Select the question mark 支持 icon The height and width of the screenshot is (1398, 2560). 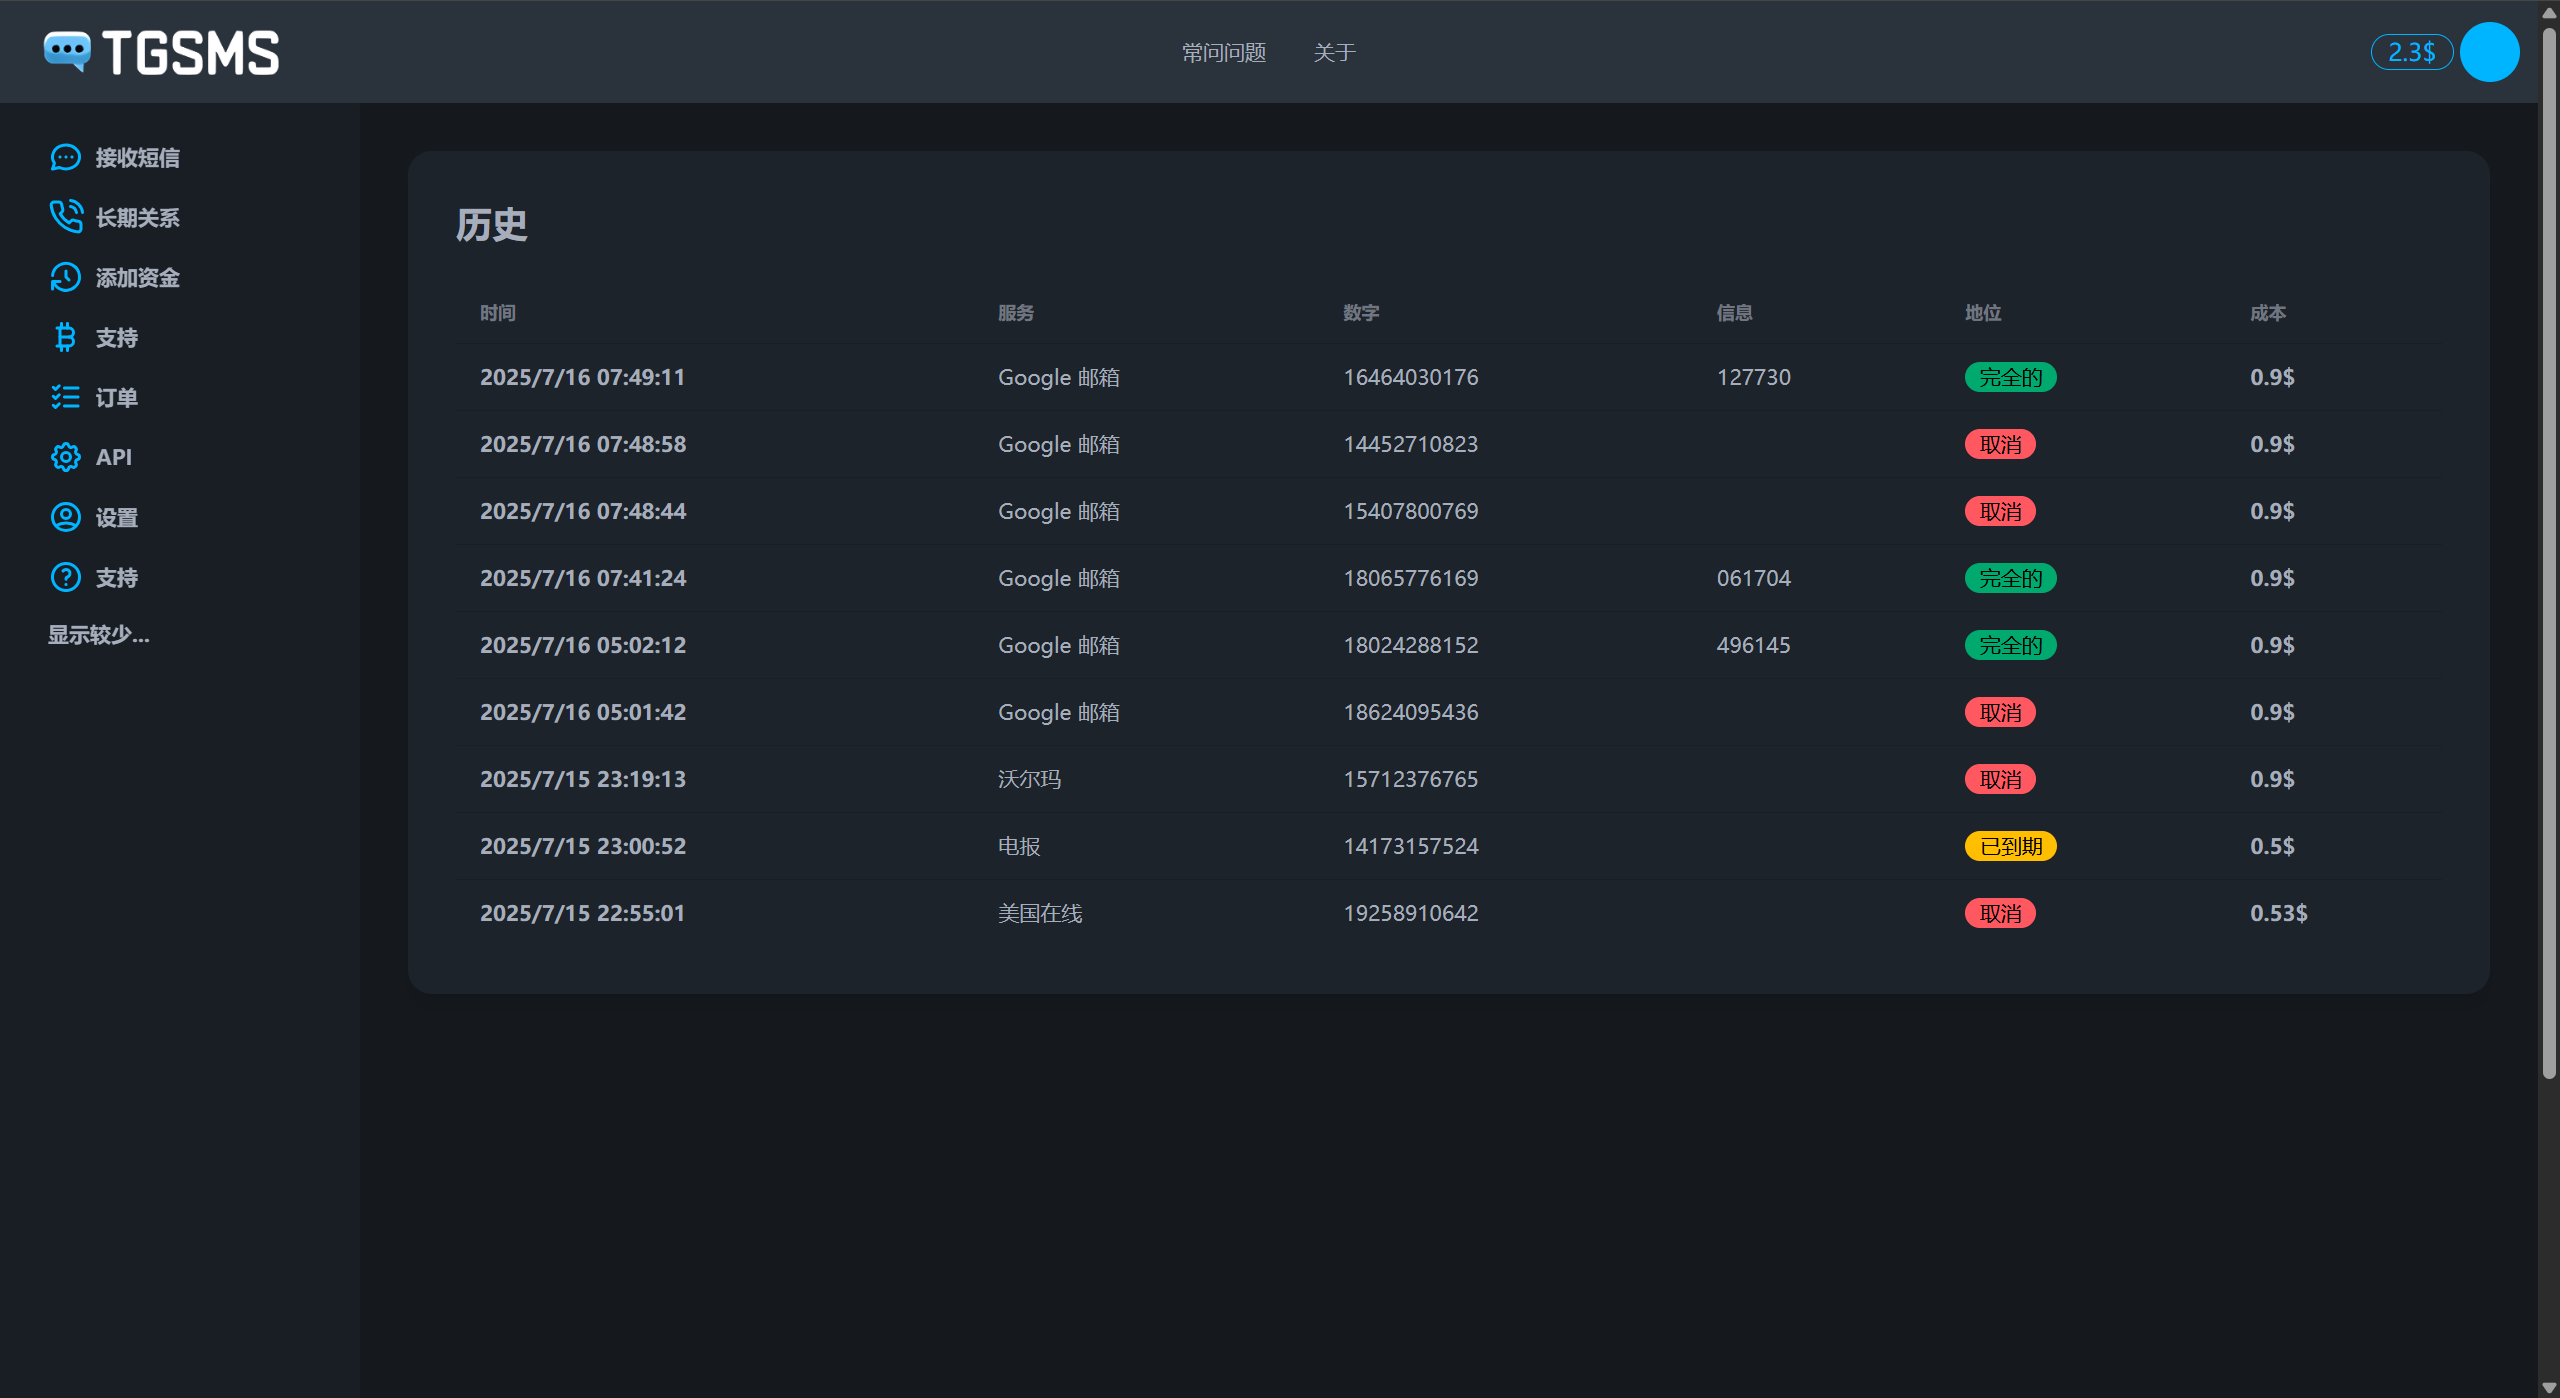tap(65, 577)
